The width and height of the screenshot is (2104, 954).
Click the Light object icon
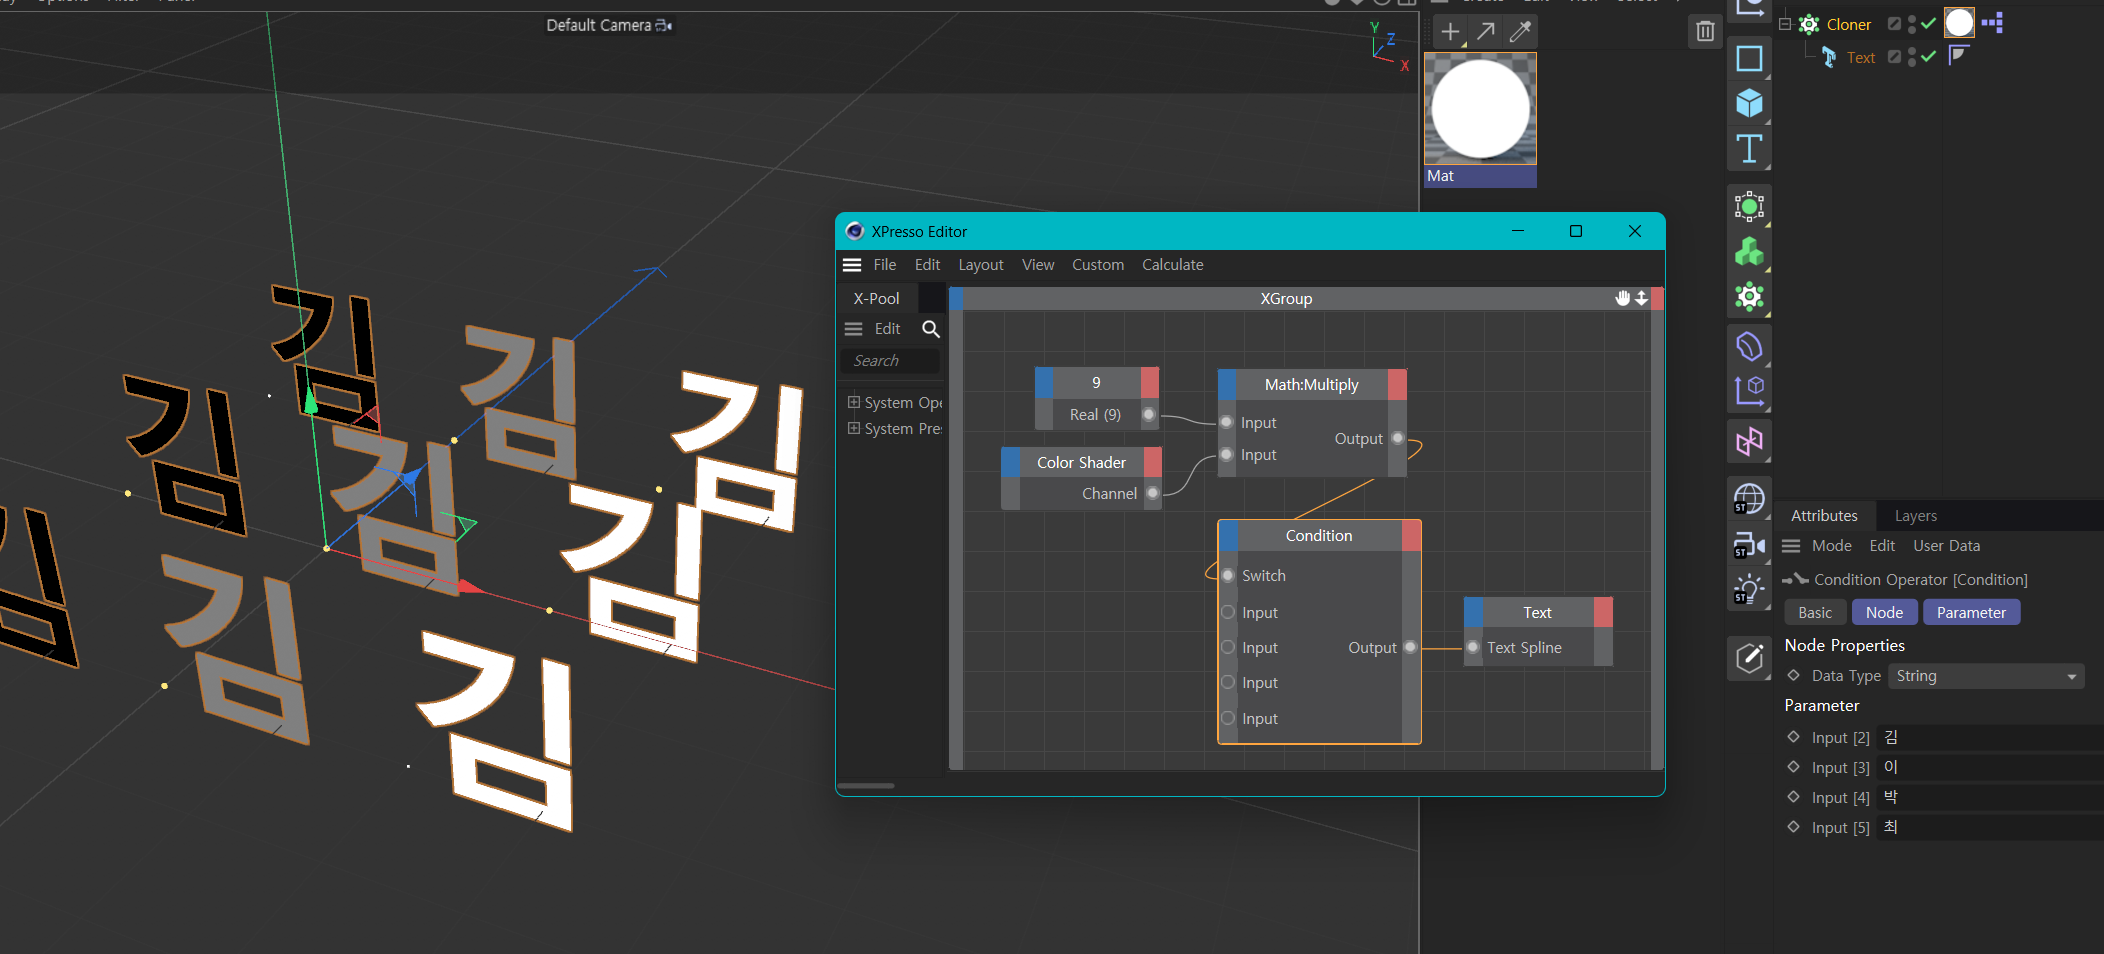click(x=1749, y=590)
